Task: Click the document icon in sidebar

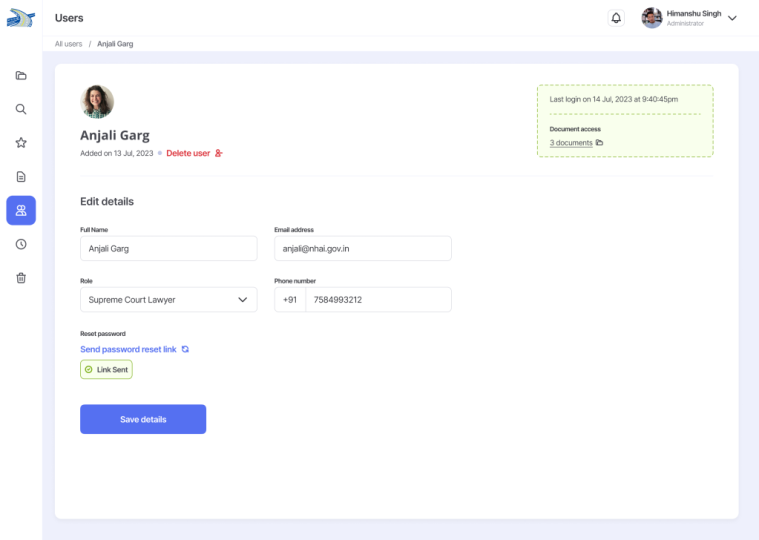Action: pyautogui.click(x=21, y=177)
